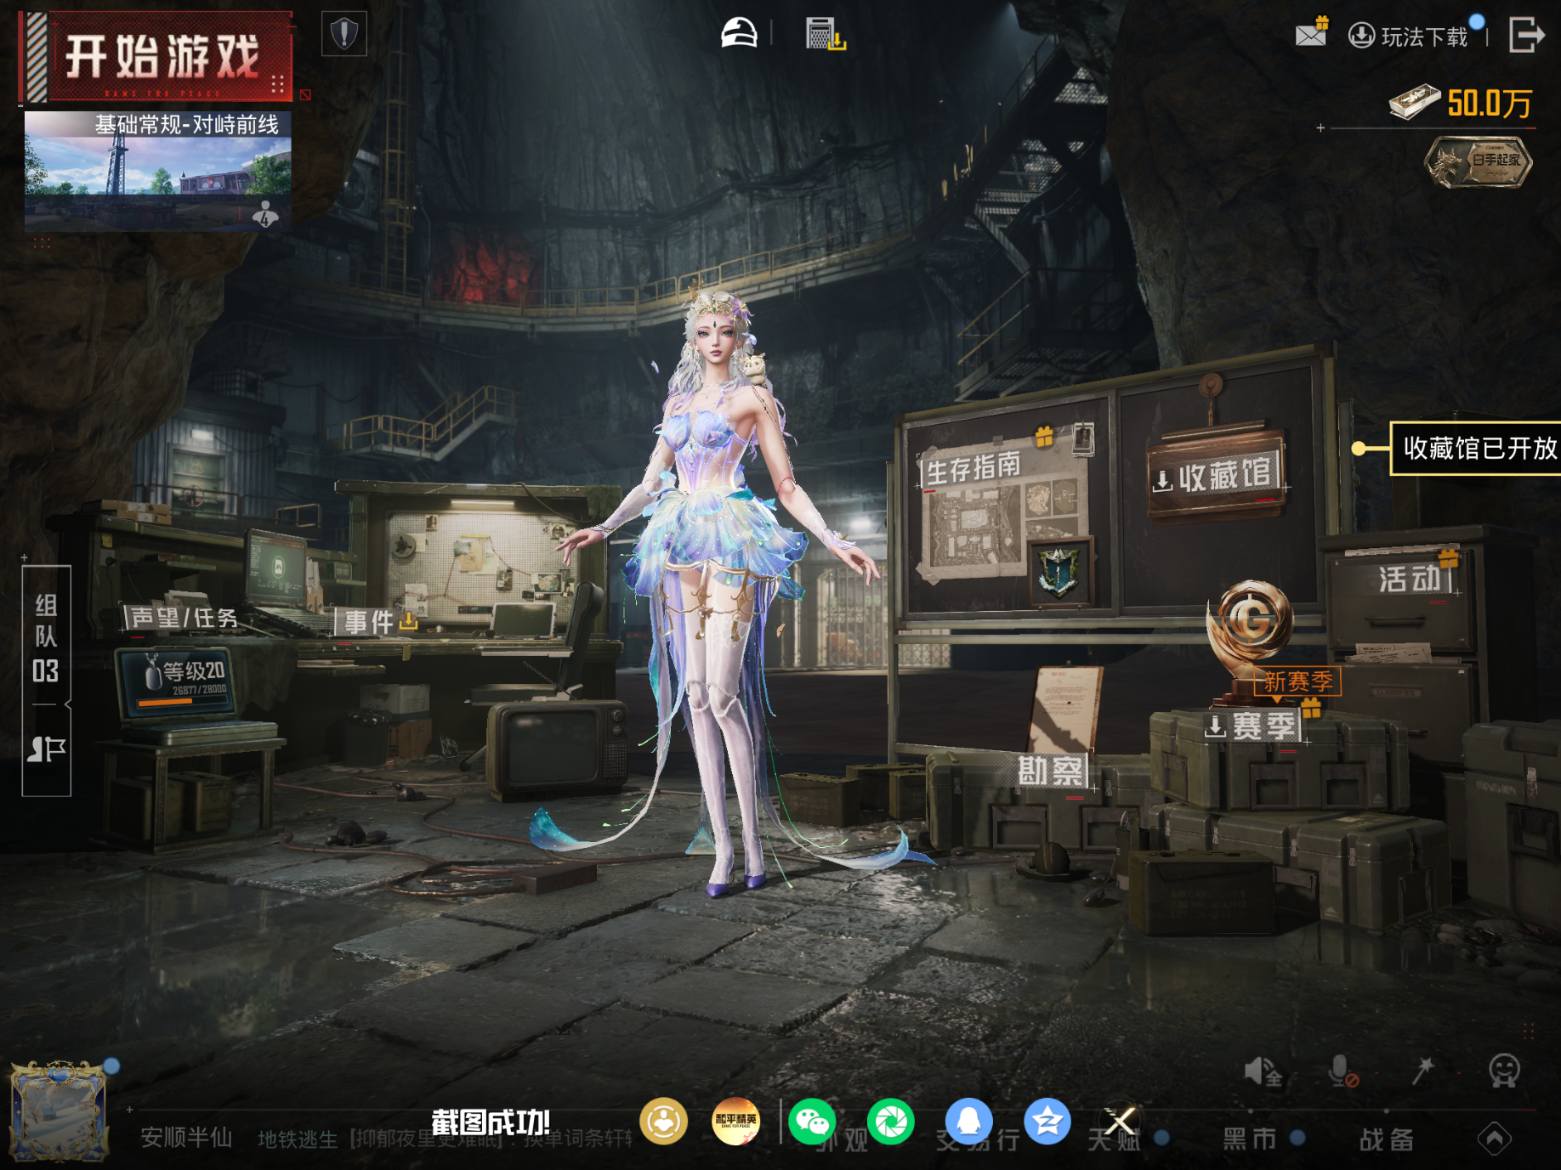Click the gold friends share icon
Image resolution: width=1561 pixels, height=1170 pixels.
pyautogui.click(x=663, y=1122)
